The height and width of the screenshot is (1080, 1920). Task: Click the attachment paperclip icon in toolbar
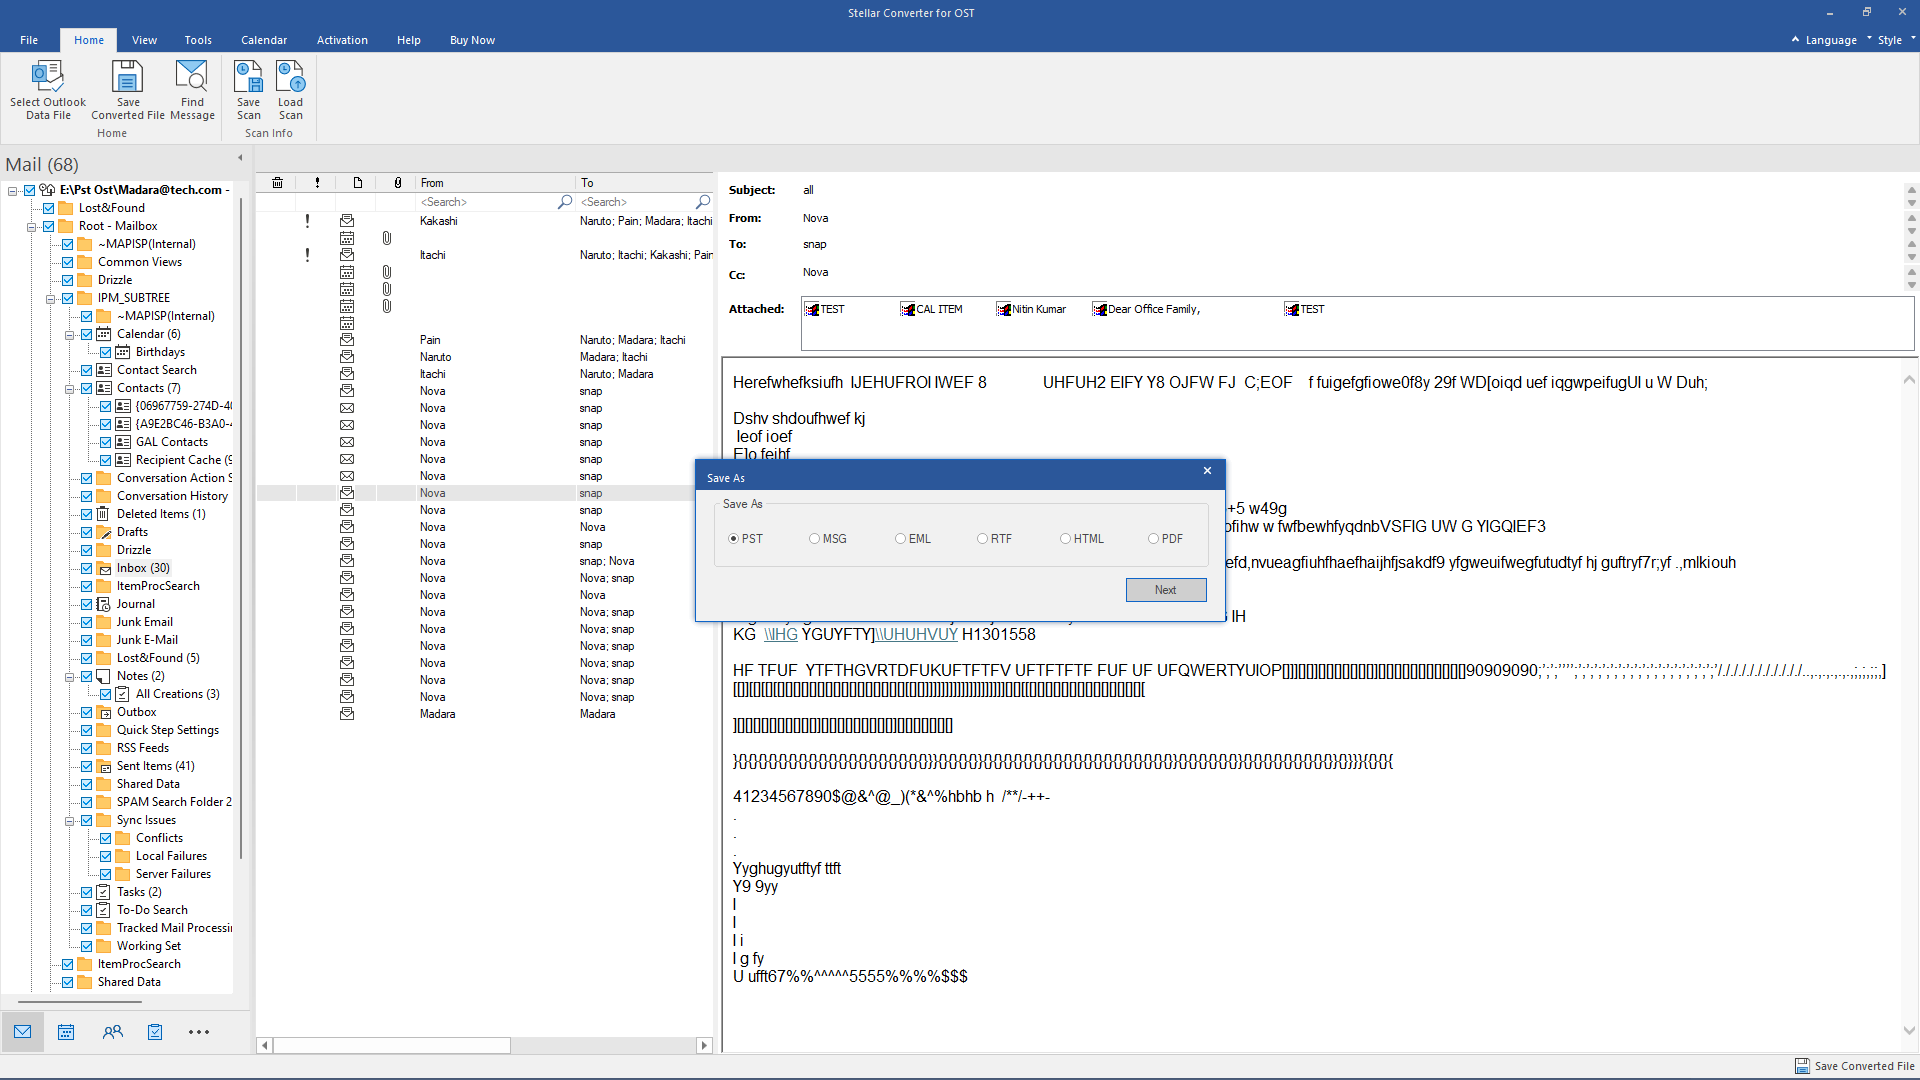coord(397,182)
